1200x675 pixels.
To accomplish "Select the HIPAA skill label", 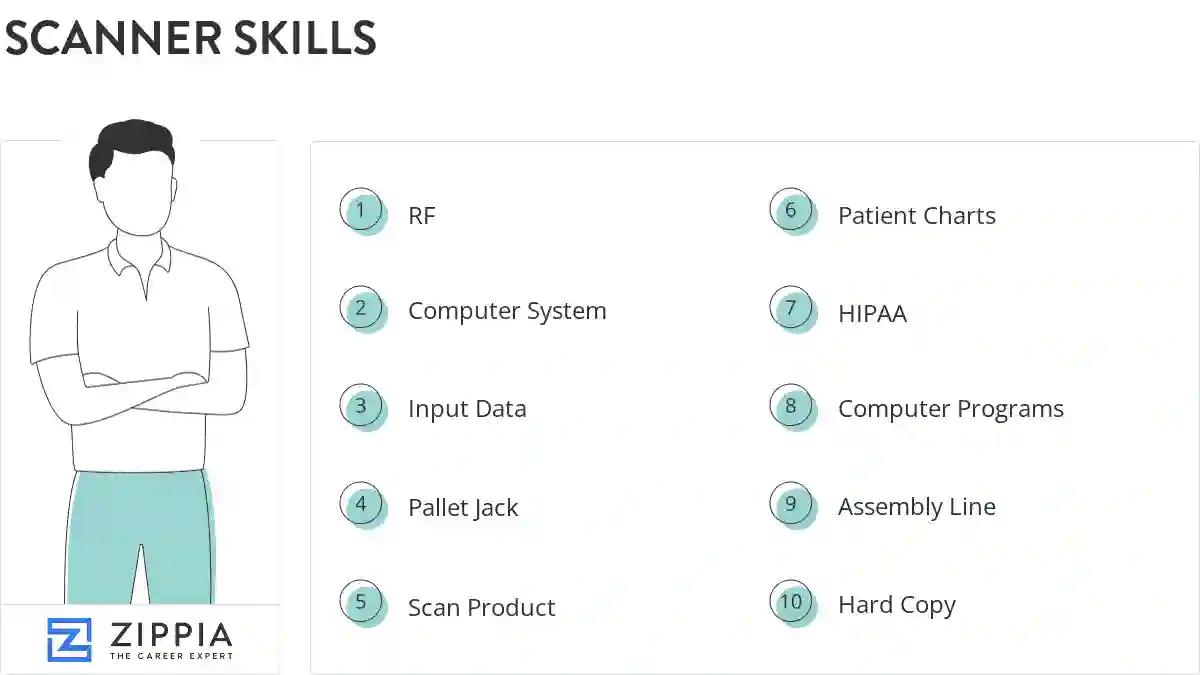I will [x=872, y=314].
